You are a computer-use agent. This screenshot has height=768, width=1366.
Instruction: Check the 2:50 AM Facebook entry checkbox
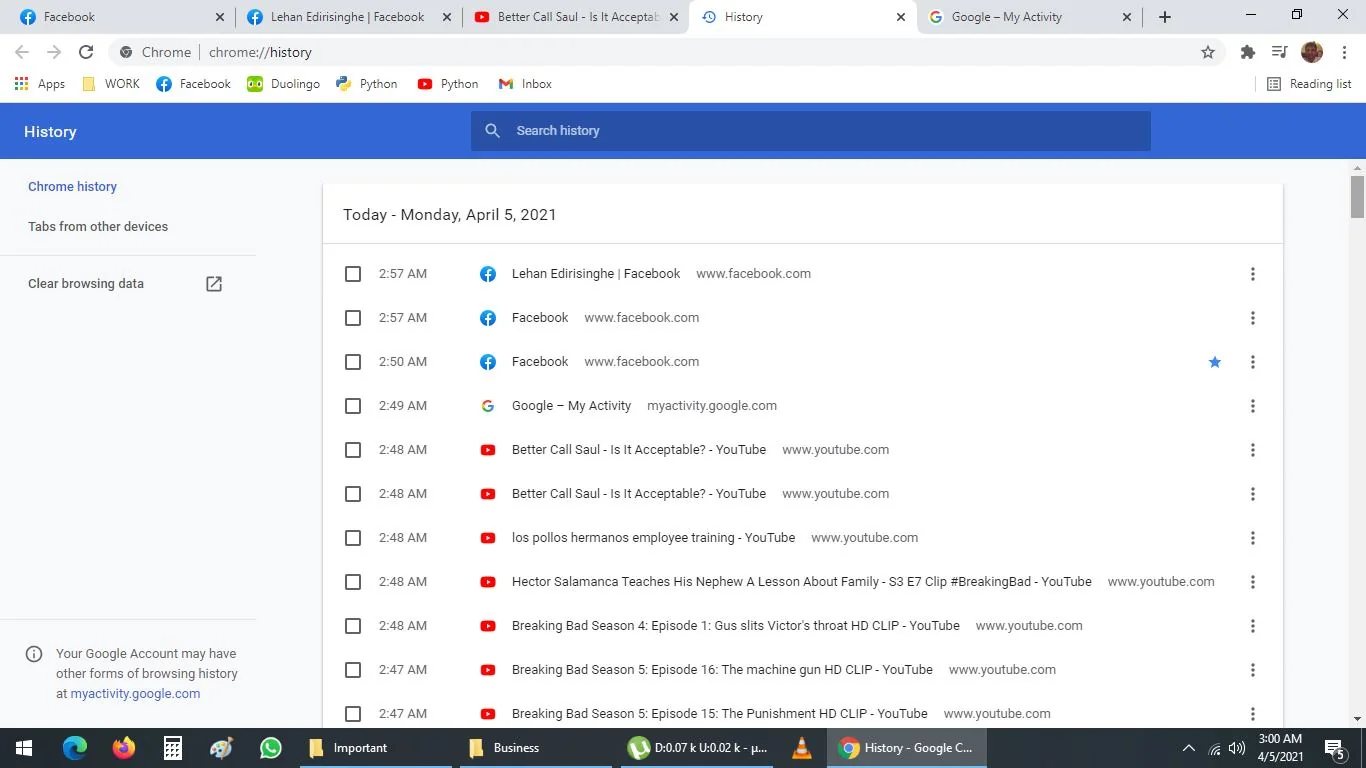coord(353,362)
